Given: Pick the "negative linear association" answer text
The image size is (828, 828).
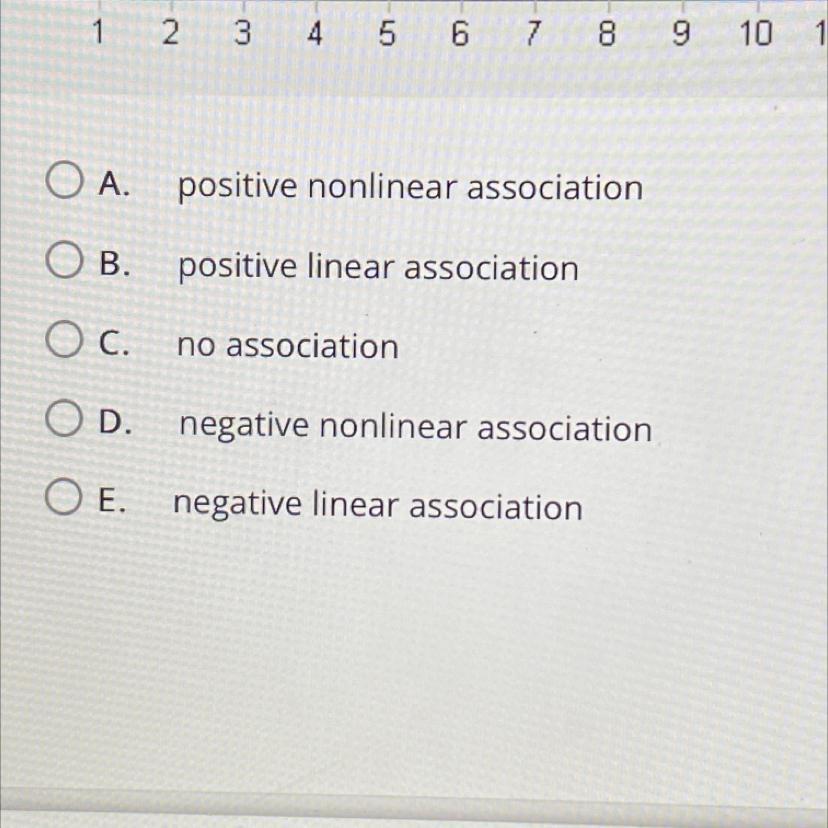Looking at the screenshot, I should point(378,505).
